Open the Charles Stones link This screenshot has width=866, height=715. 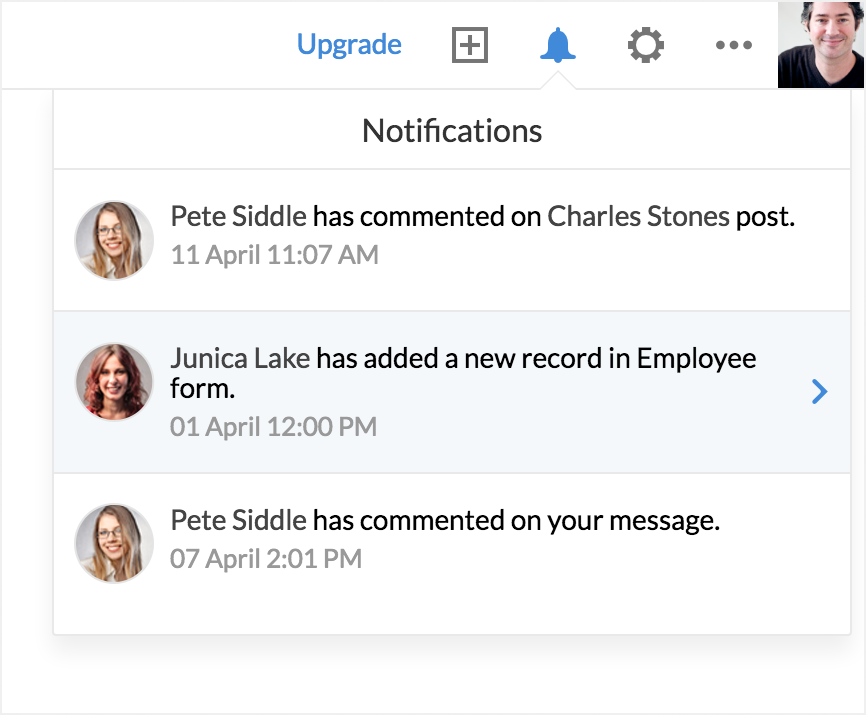pos(638,217)
